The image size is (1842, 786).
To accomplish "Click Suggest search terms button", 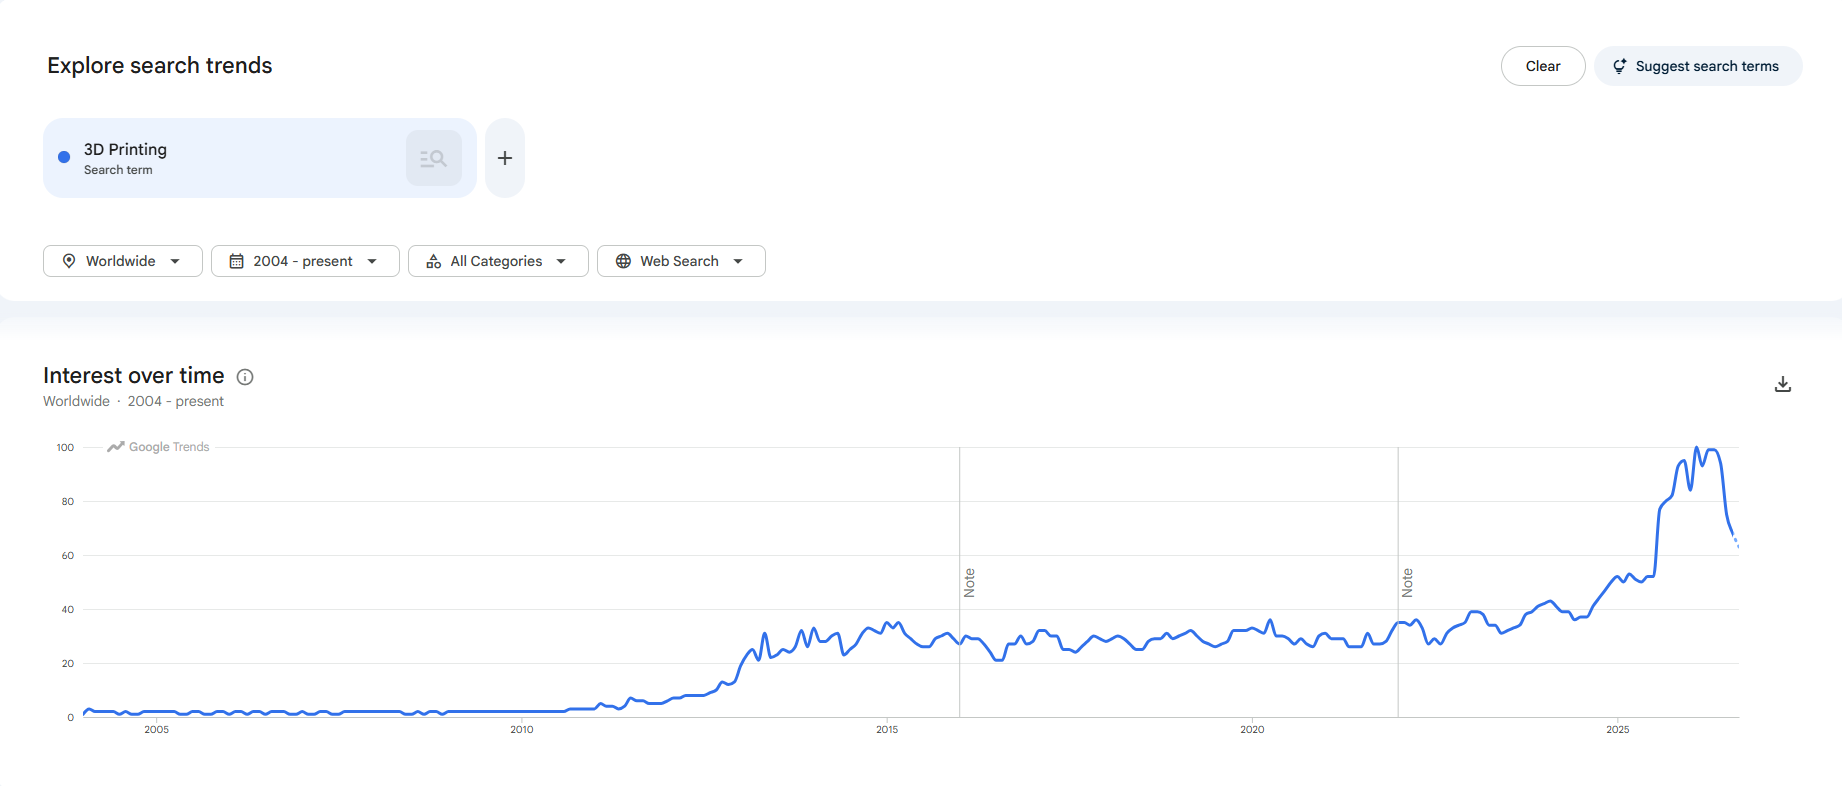I will tap(1698, 66).
